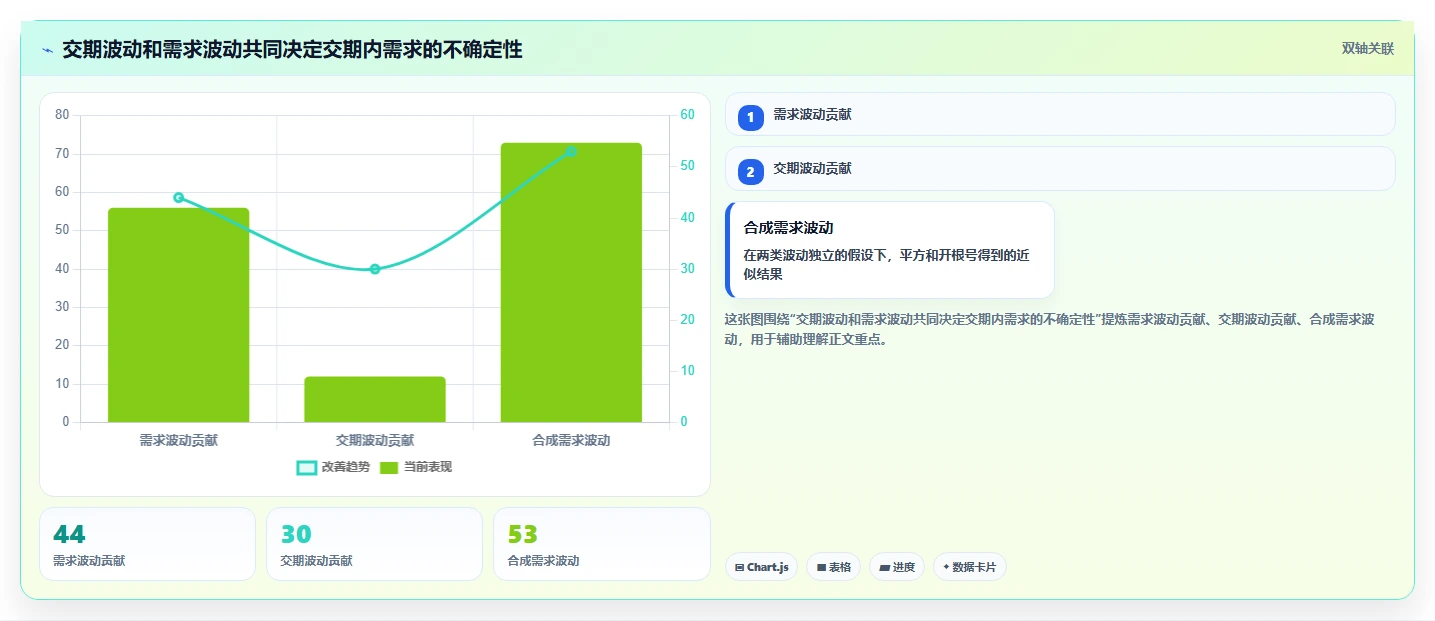Click the blue number 1 badge
This screenshot has width=1435, height=621.
pos(750,117)
